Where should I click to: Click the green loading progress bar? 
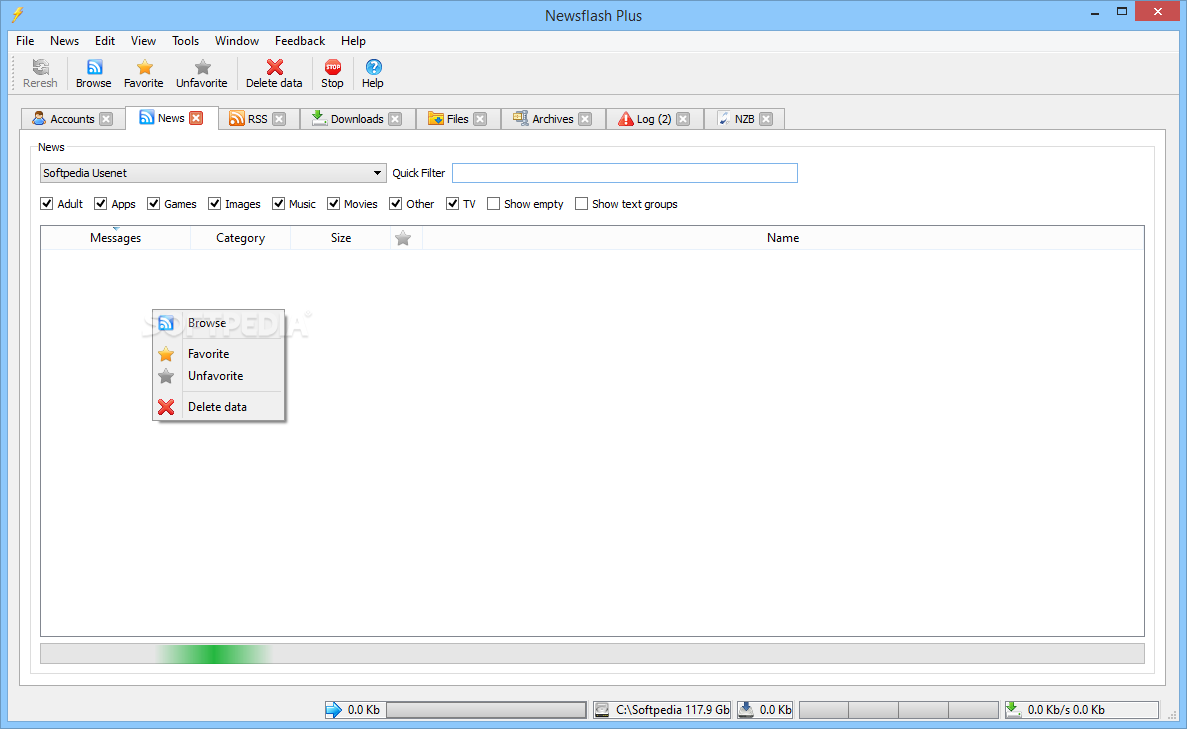coord(592,654)
